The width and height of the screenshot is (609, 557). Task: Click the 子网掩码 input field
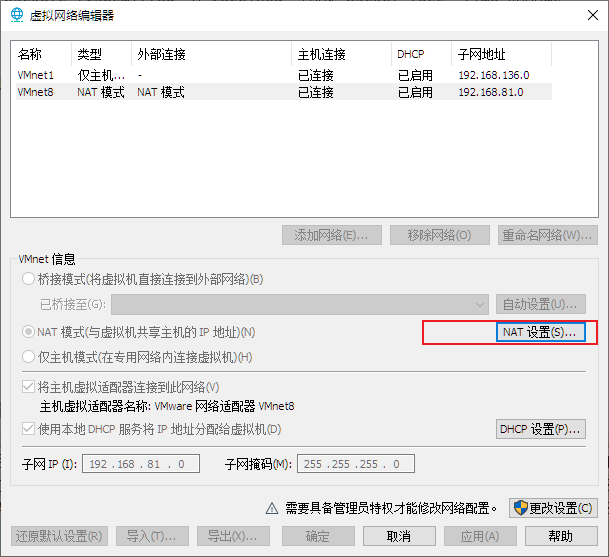(x=356, y=464)
